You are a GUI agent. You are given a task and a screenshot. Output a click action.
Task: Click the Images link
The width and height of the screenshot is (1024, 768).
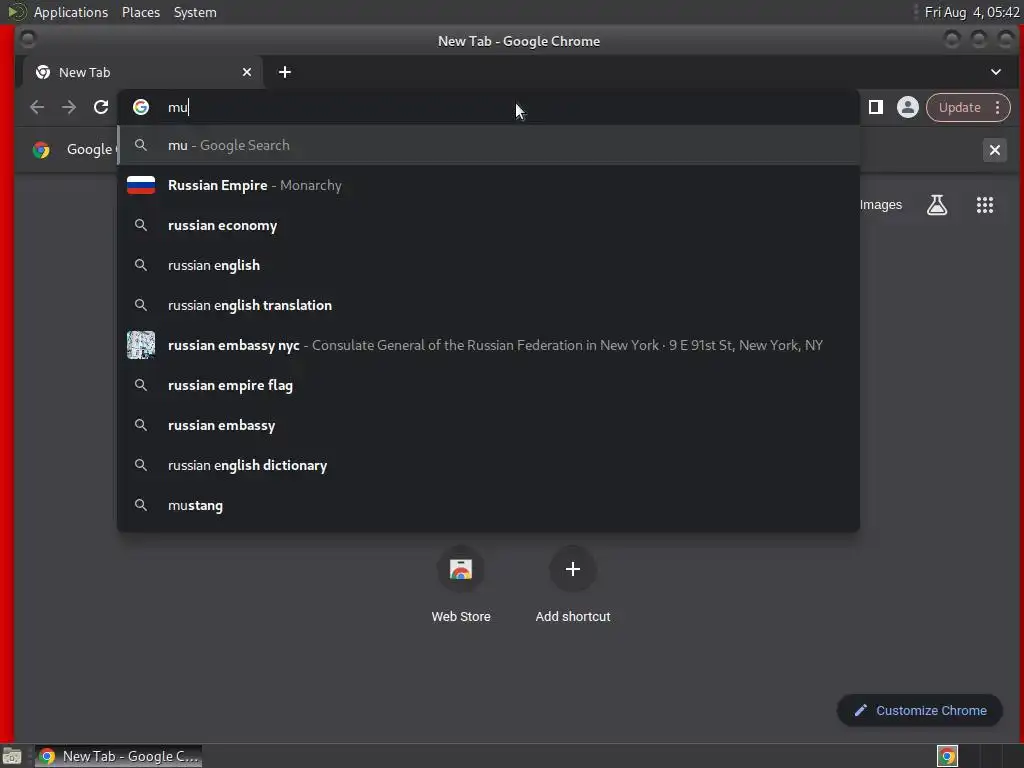point(880,205)
